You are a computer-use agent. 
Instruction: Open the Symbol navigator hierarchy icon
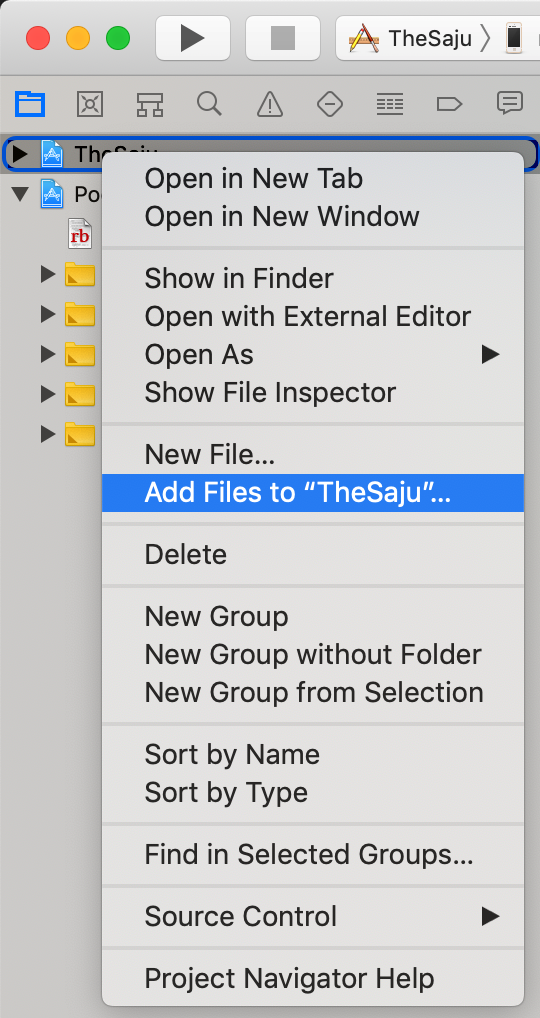(150, 104)
